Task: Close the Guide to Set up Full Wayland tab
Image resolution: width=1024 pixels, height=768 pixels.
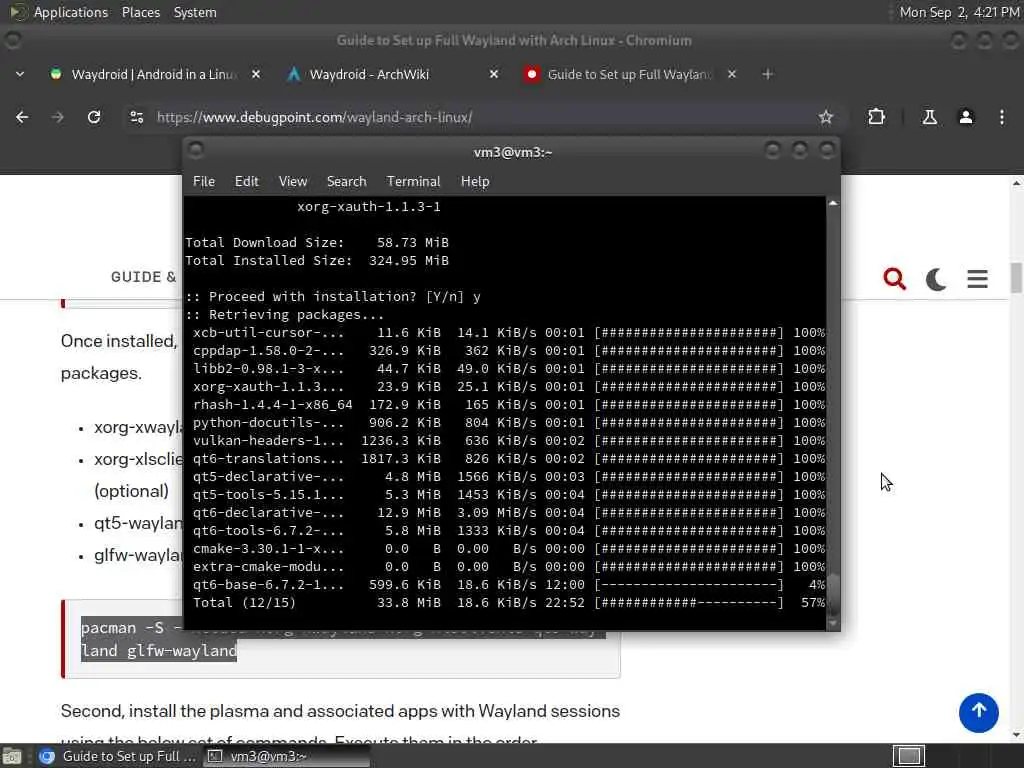Action: 731,74
